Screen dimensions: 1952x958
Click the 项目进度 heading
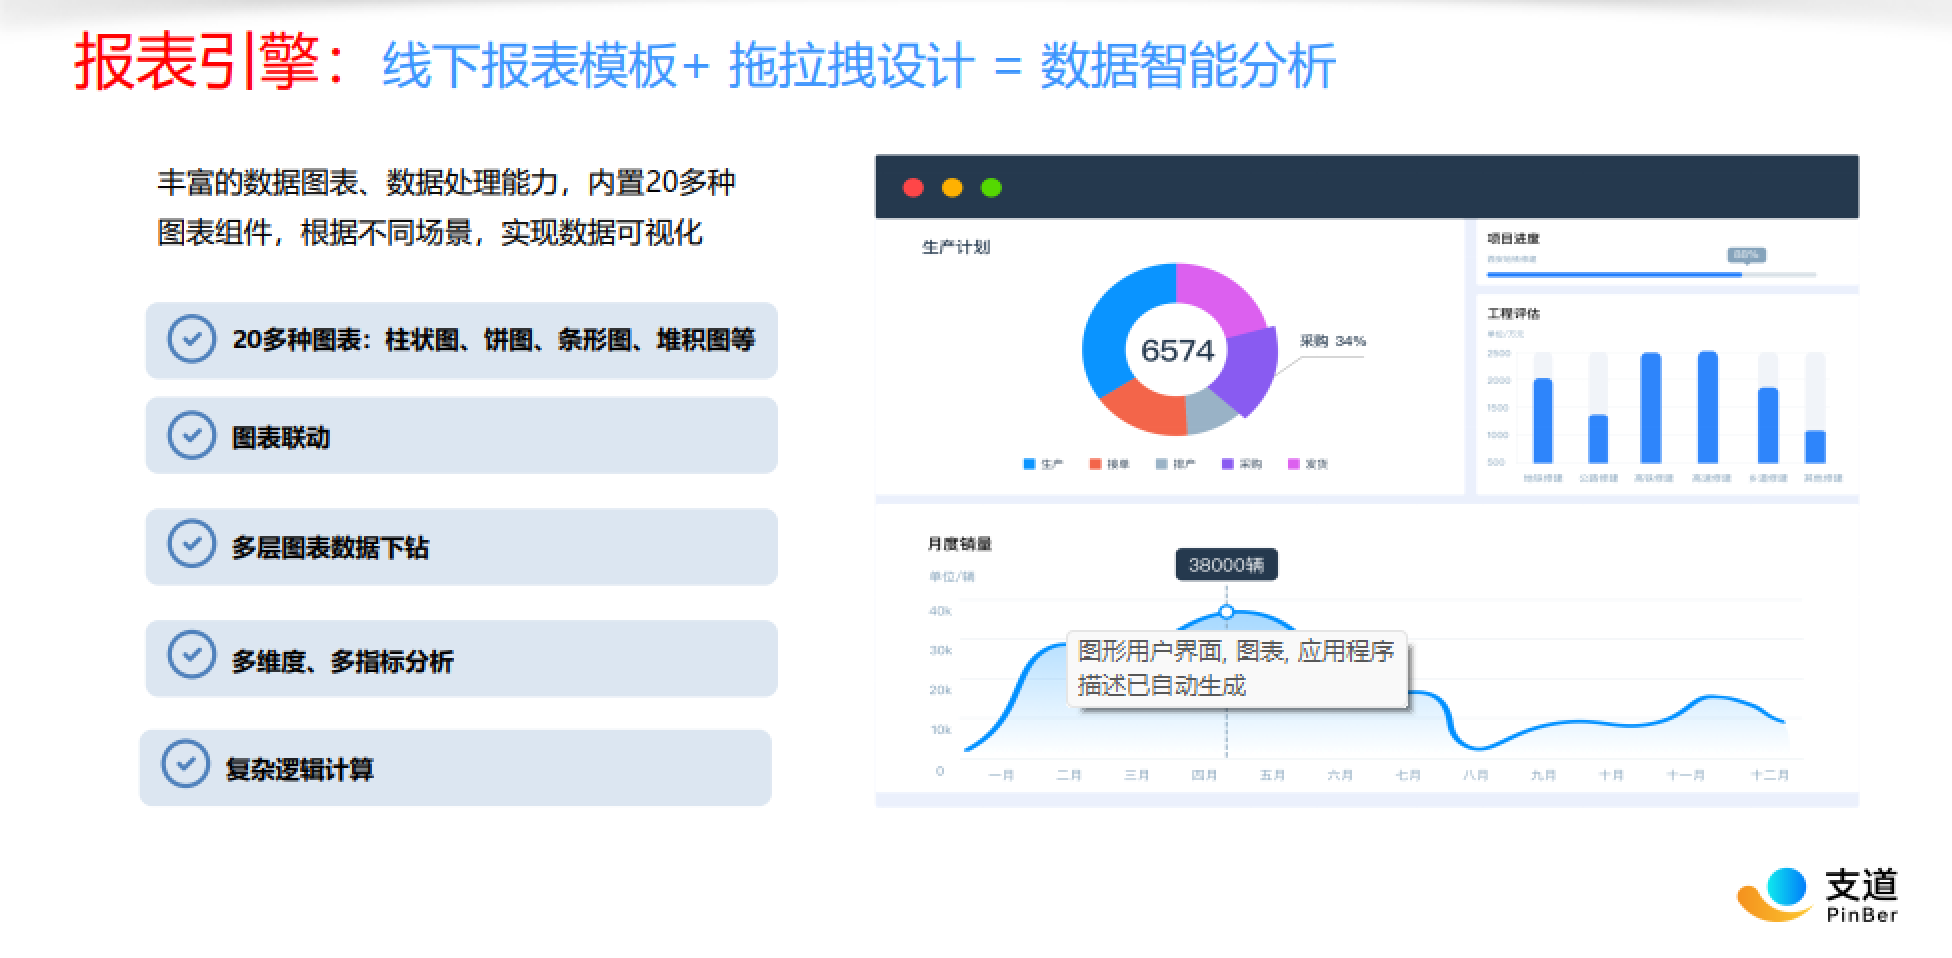(1515, 238)
